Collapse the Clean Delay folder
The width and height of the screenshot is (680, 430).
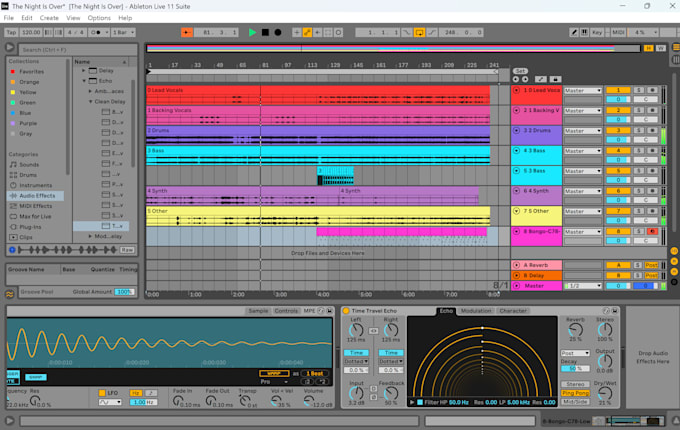(x=90, y=102)
